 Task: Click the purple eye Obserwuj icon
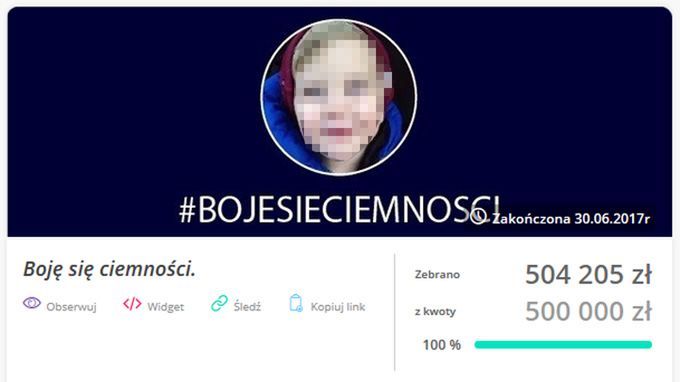pyautogui.click(x=32, y=303)
